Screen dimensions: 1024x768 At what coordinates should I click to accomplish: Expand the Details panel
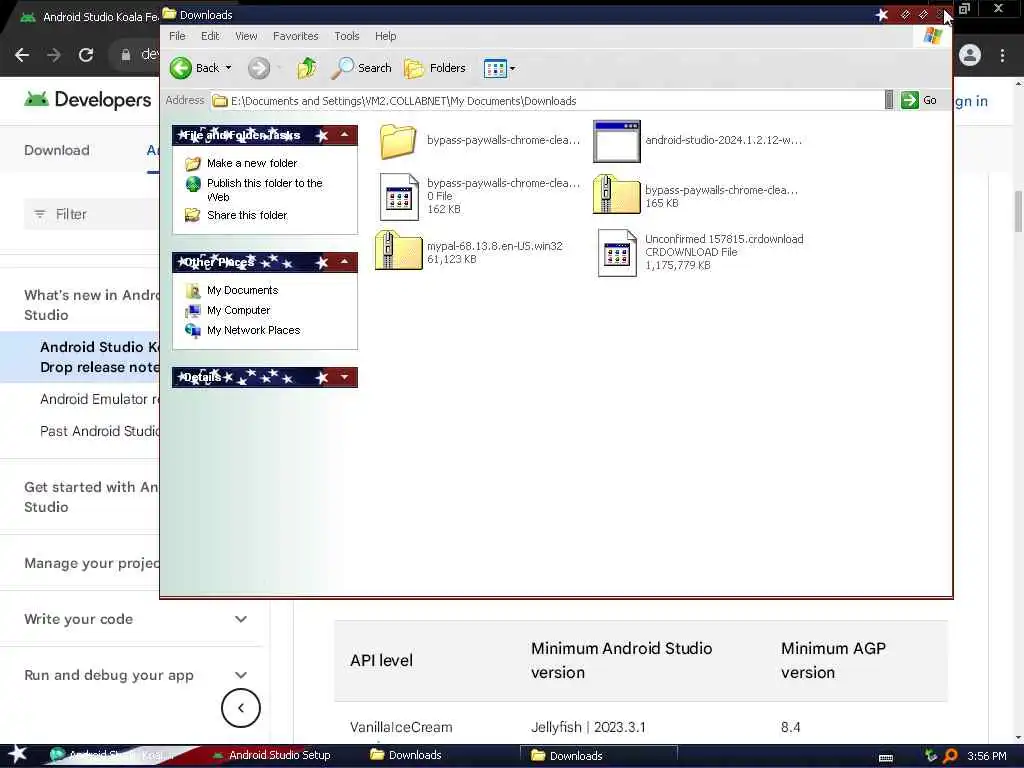coord(344,377)
